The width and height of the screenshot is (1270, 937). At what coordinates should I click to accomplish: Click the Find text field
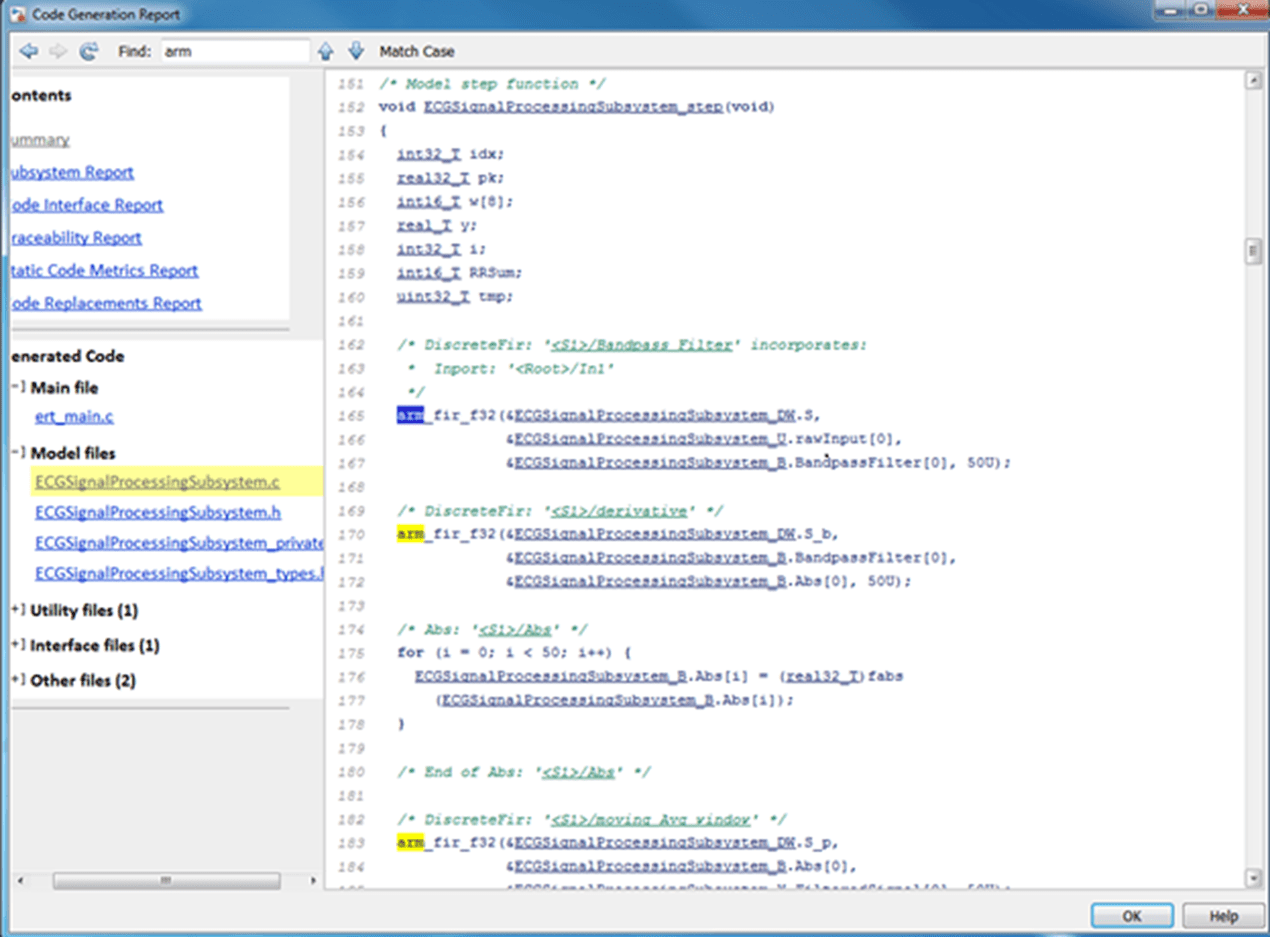pos(235,51)
